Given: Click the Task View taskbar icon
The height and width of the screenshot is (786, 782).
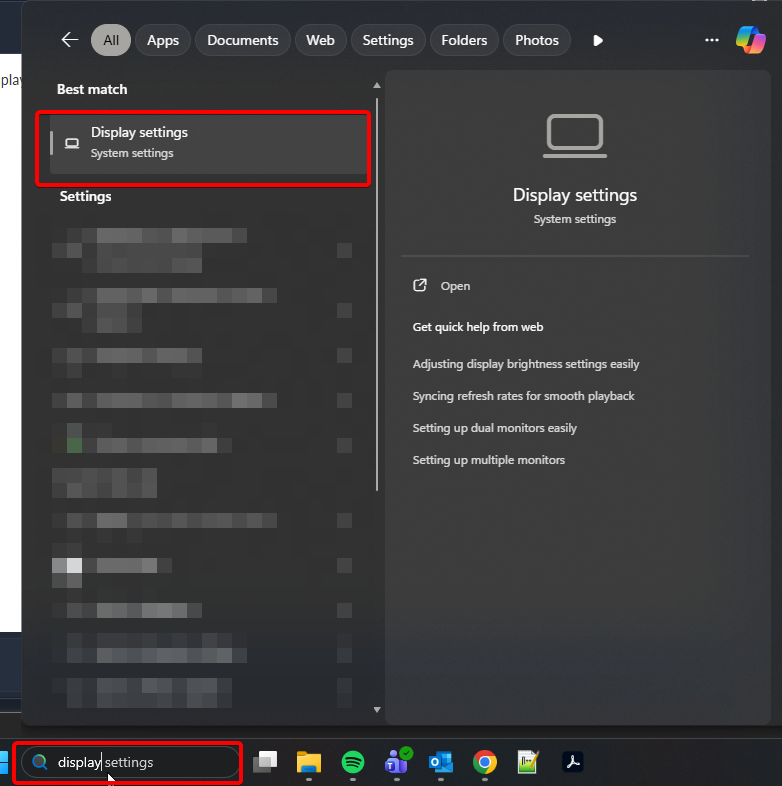Looking at the screenshot, I should coord(265,763).
